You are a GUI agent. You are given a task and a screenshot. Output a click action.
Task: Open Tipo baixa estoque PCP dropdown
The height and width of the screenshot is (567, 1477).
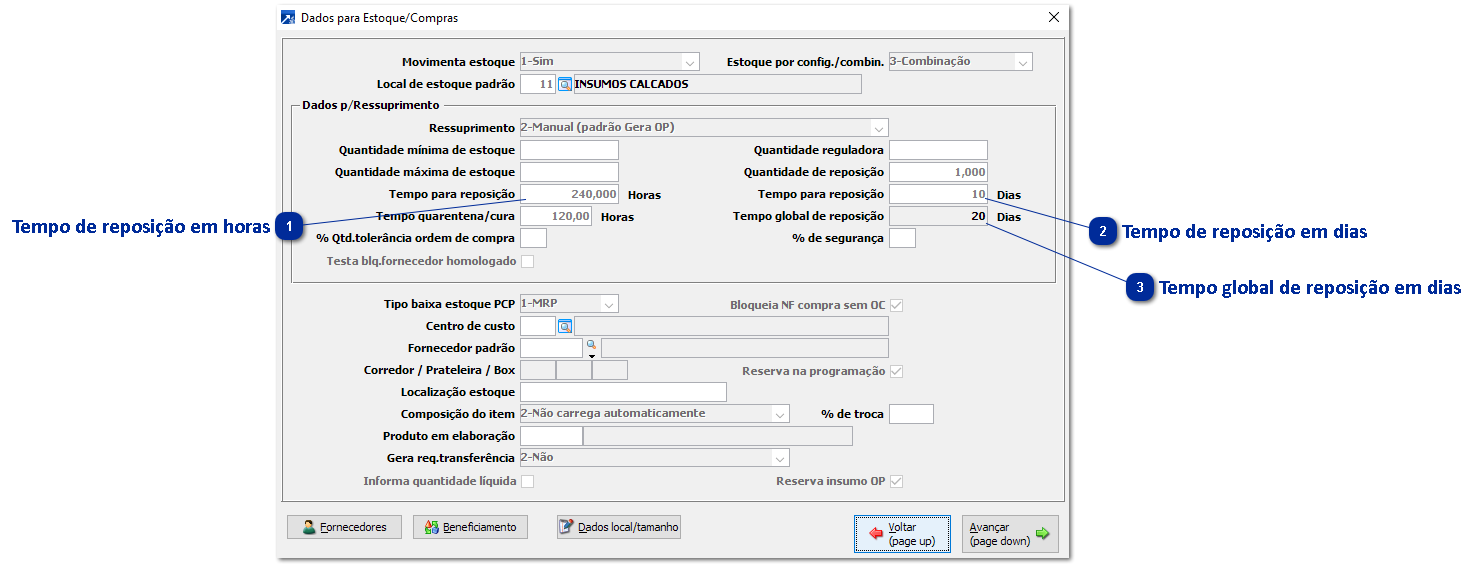click(x=608, y=304)
